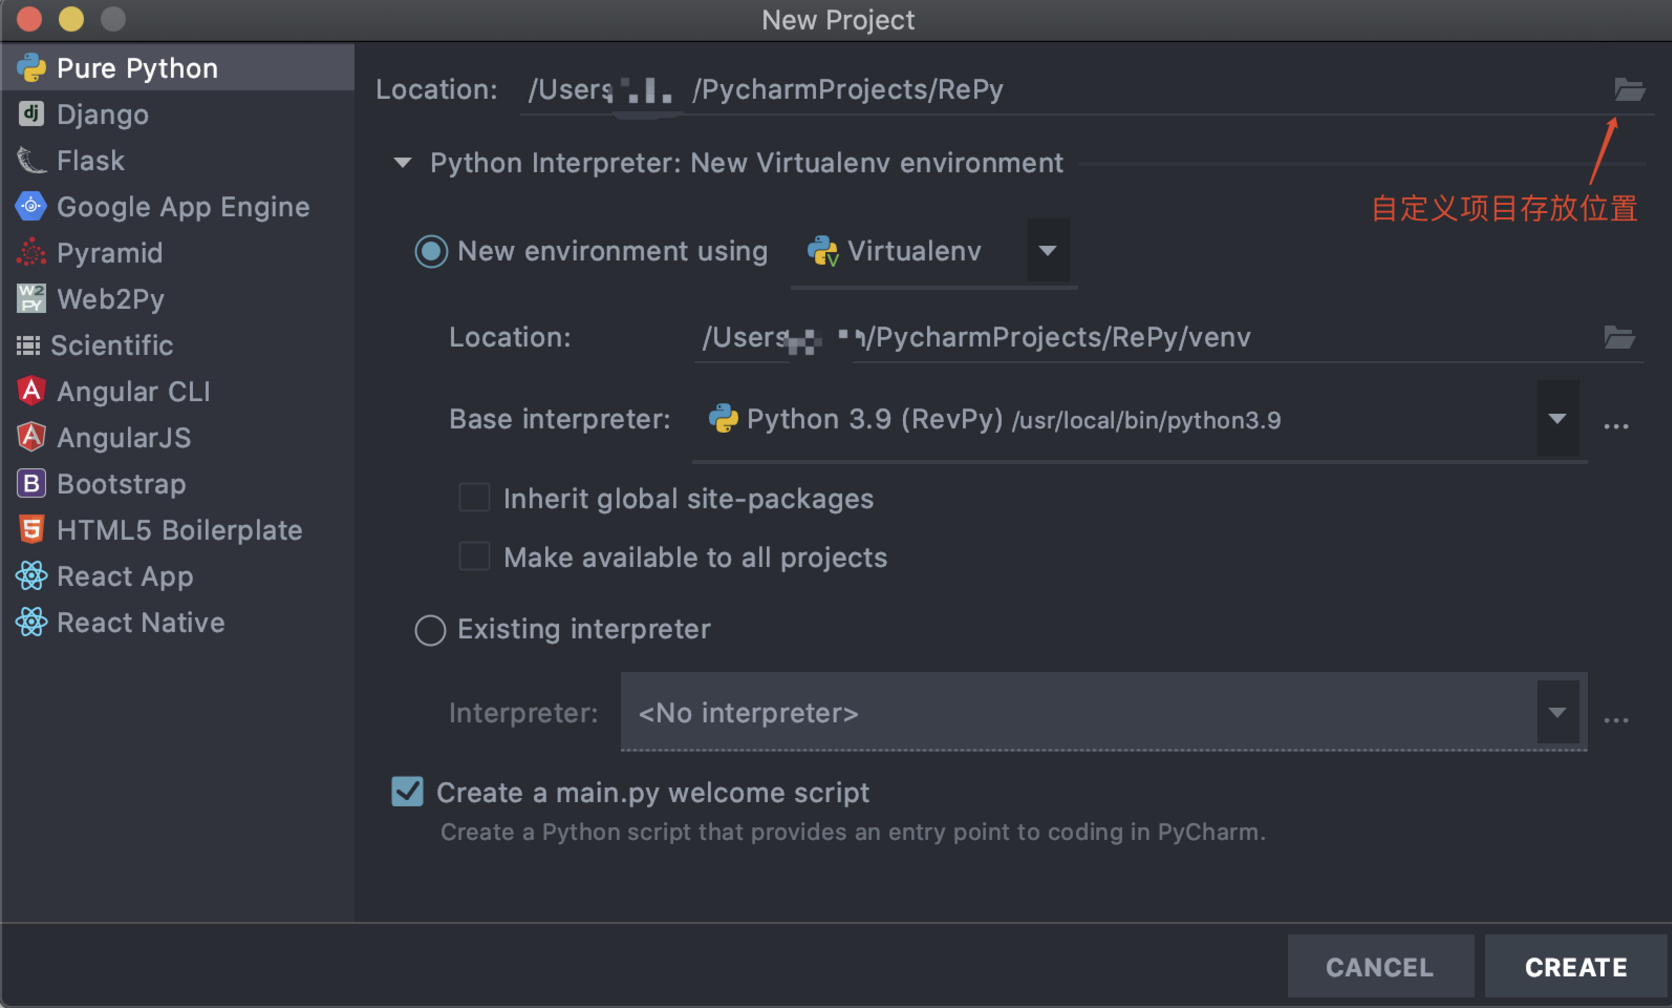This screenshot has width=1672, height=1008.
Task: Select the Flask icon in sidebar
Action: (31, 160)
